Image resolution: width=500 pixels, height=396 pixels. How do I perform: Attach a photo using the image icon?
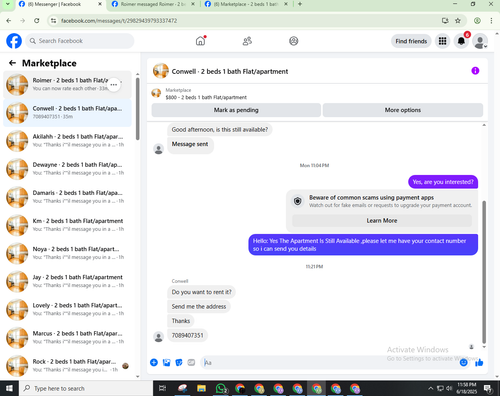[166, 362]
